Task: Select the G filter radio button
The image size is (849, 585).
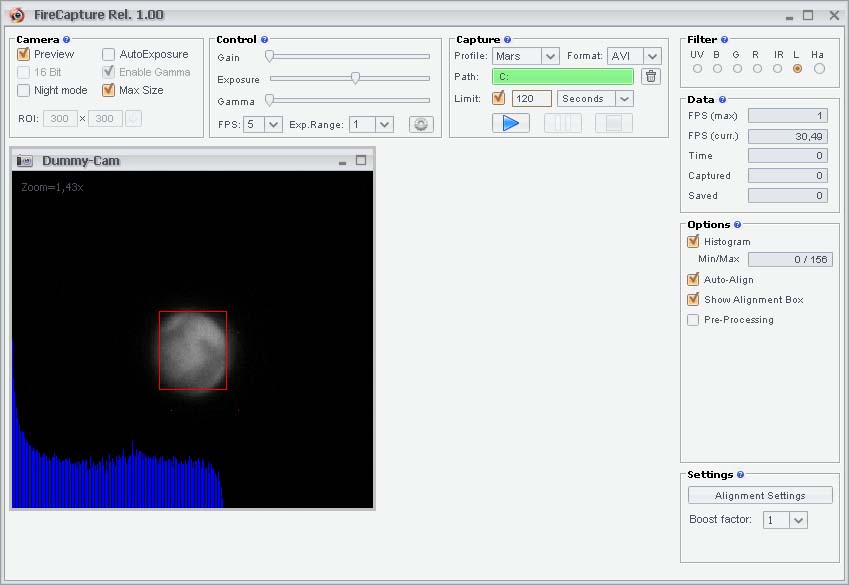Action: coord(737,69)
